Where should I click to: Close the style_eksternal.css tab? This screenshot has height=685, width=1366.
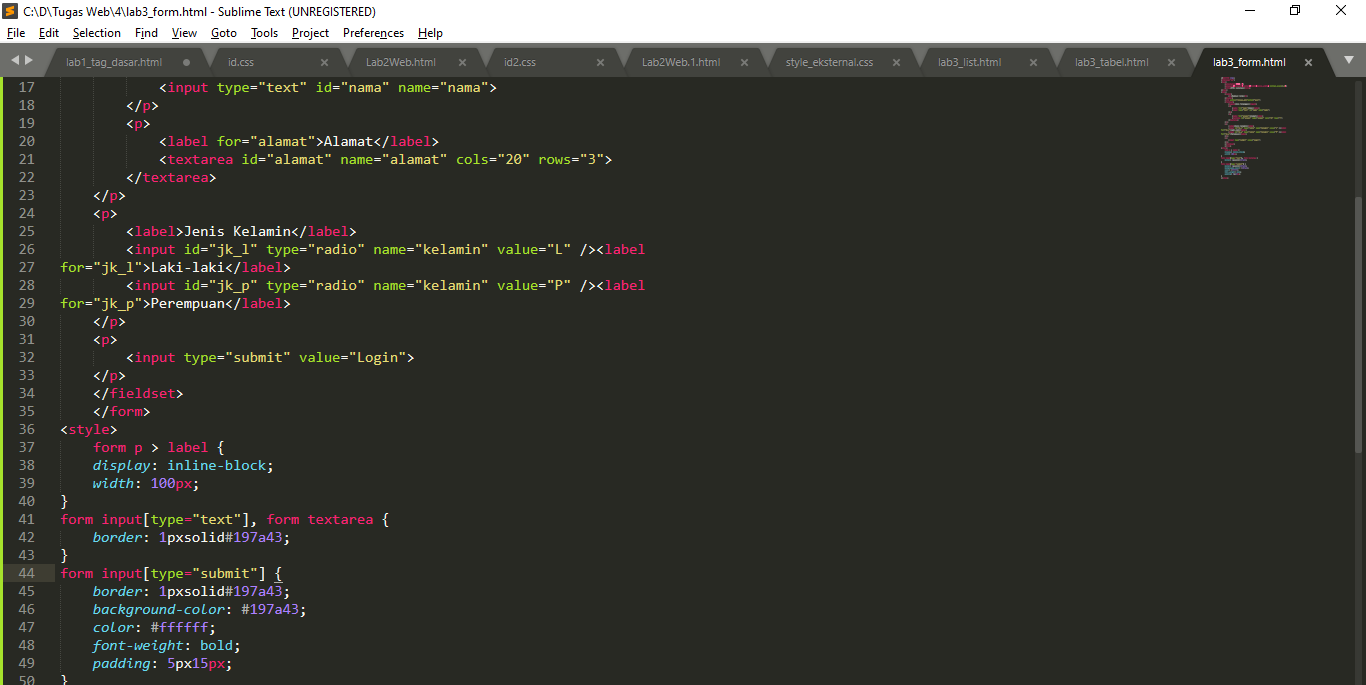pos(896,61)
